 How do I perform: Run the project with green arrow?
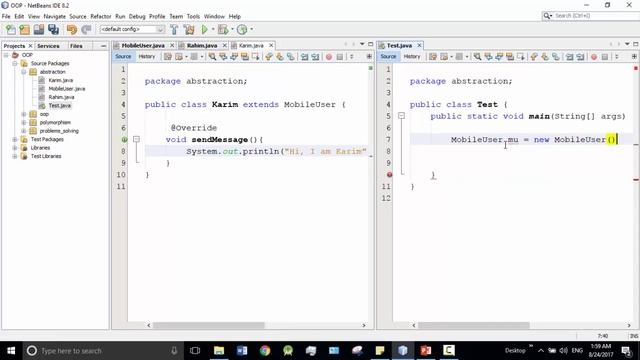[204, 29]
